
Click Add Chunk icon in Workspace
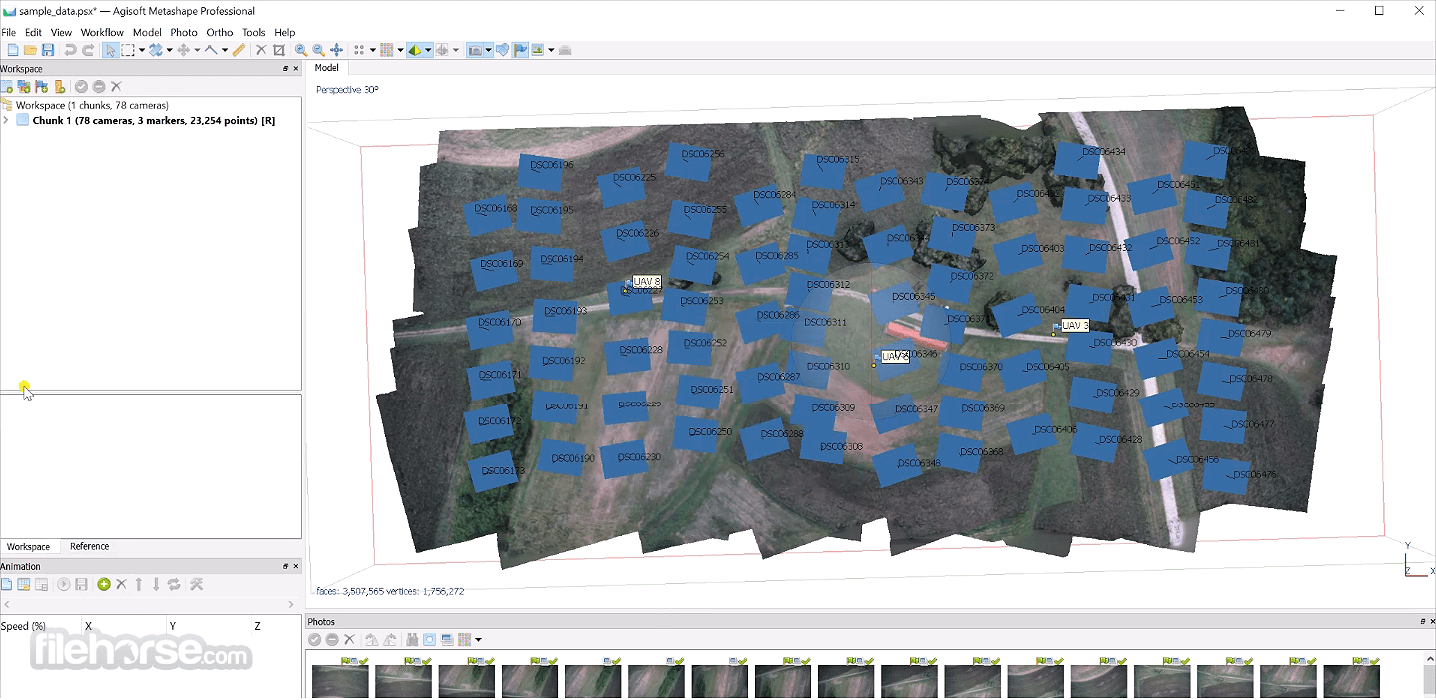tap(7, 87)
